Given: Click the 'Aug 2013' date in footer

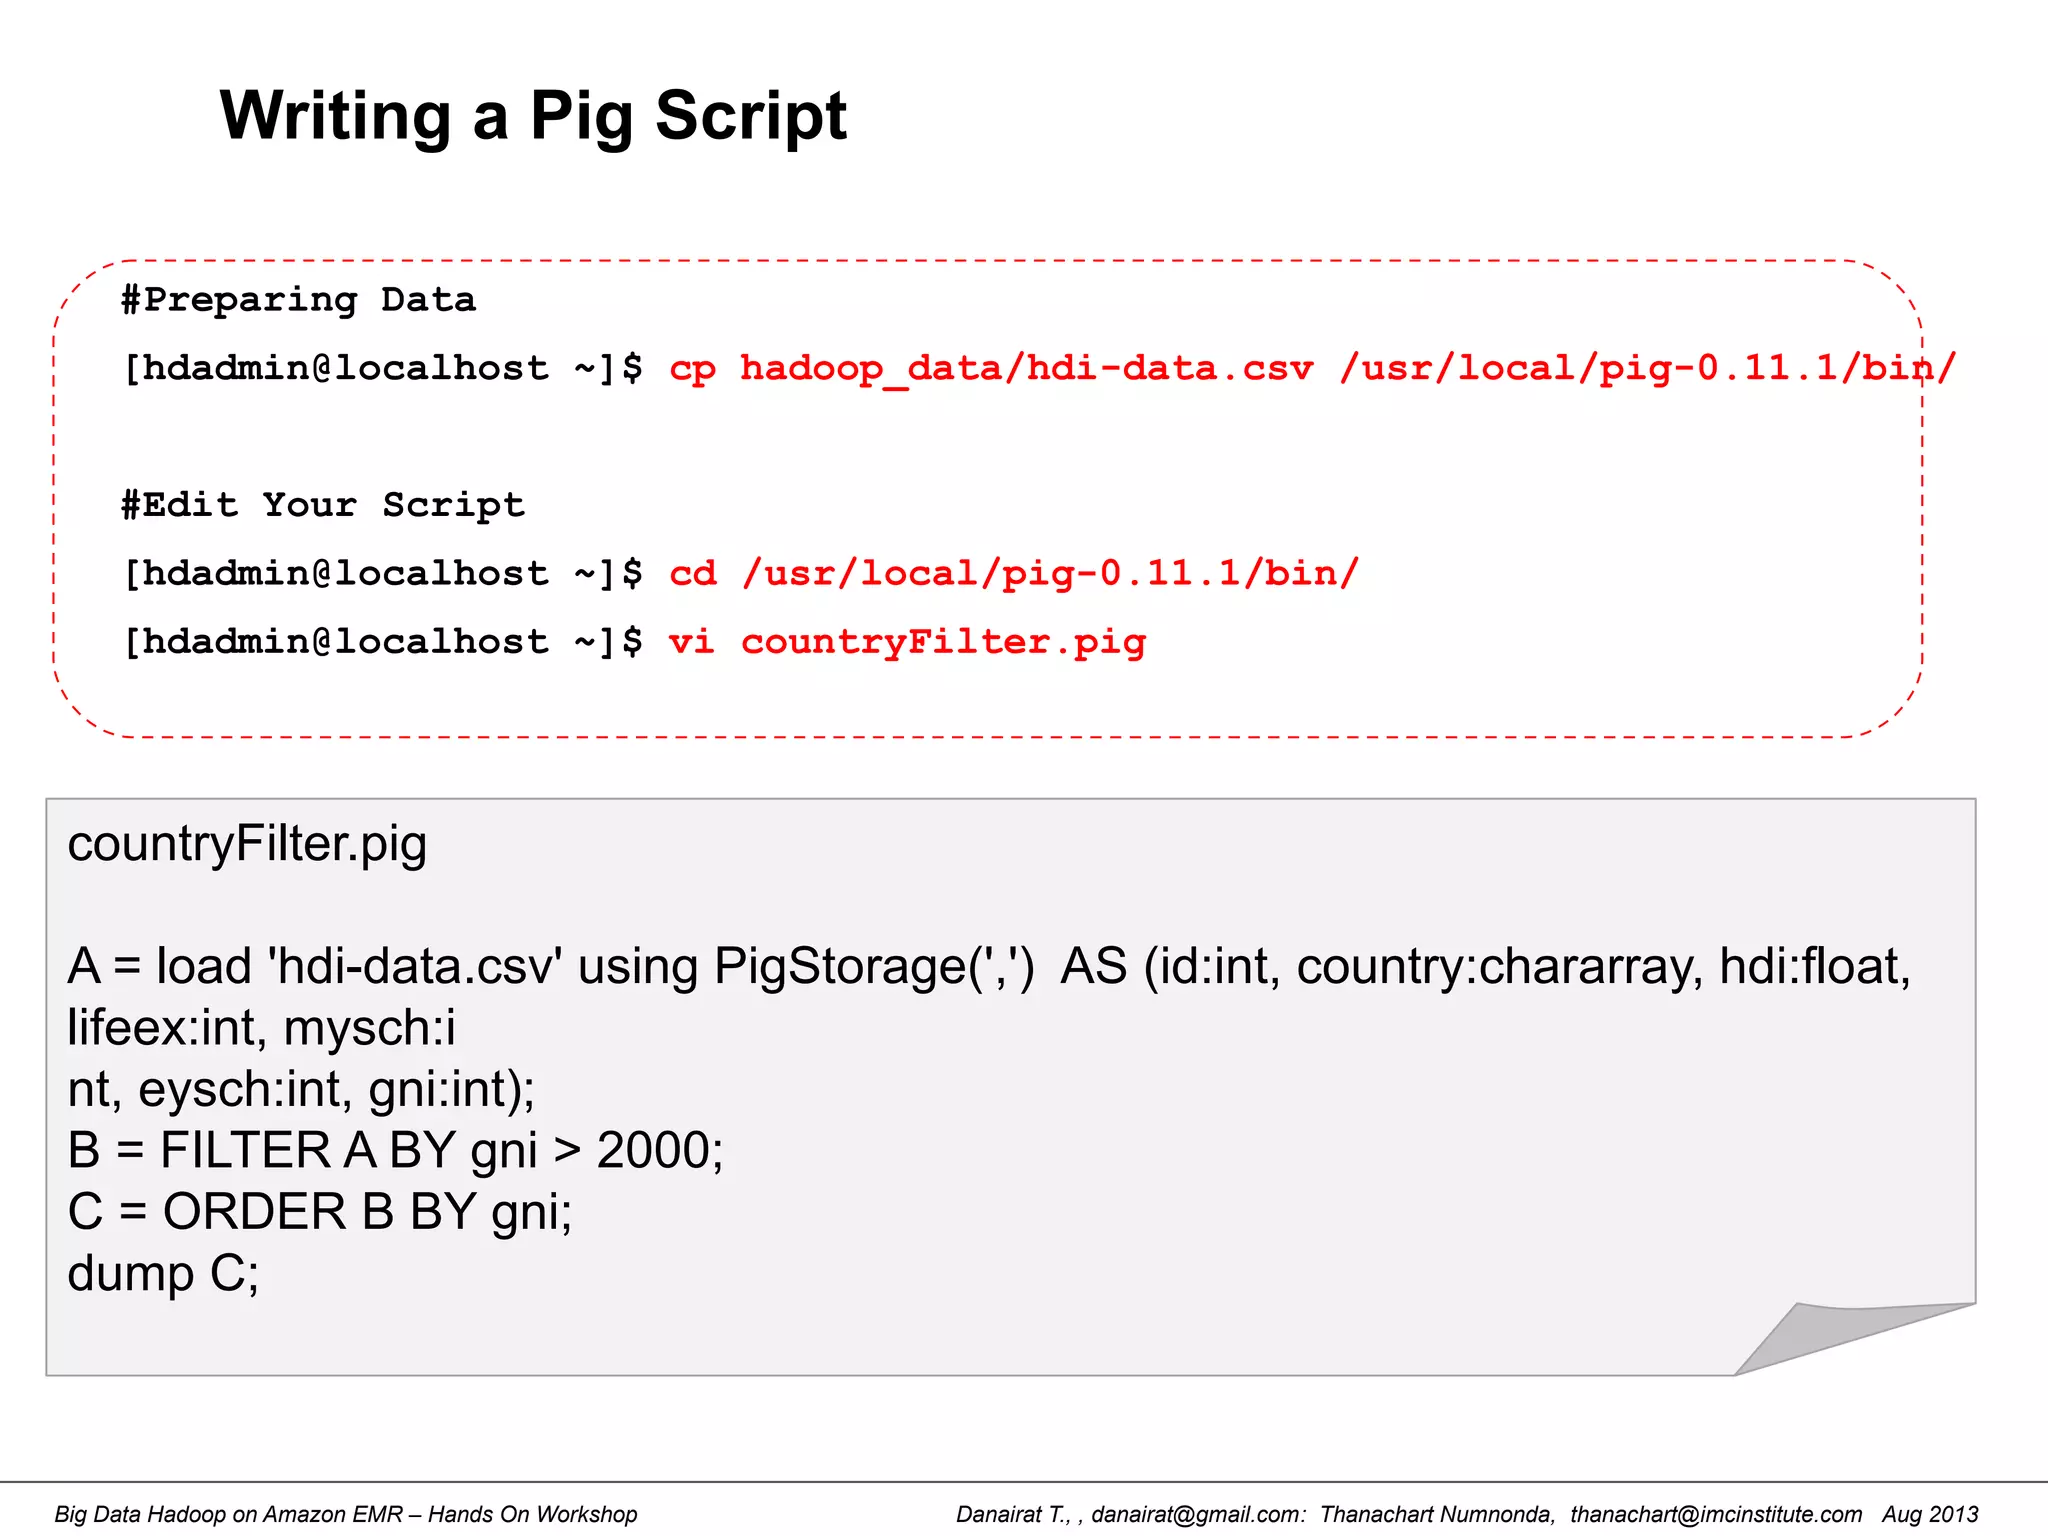Looking at the screenshot, I should (1930, 1514).
